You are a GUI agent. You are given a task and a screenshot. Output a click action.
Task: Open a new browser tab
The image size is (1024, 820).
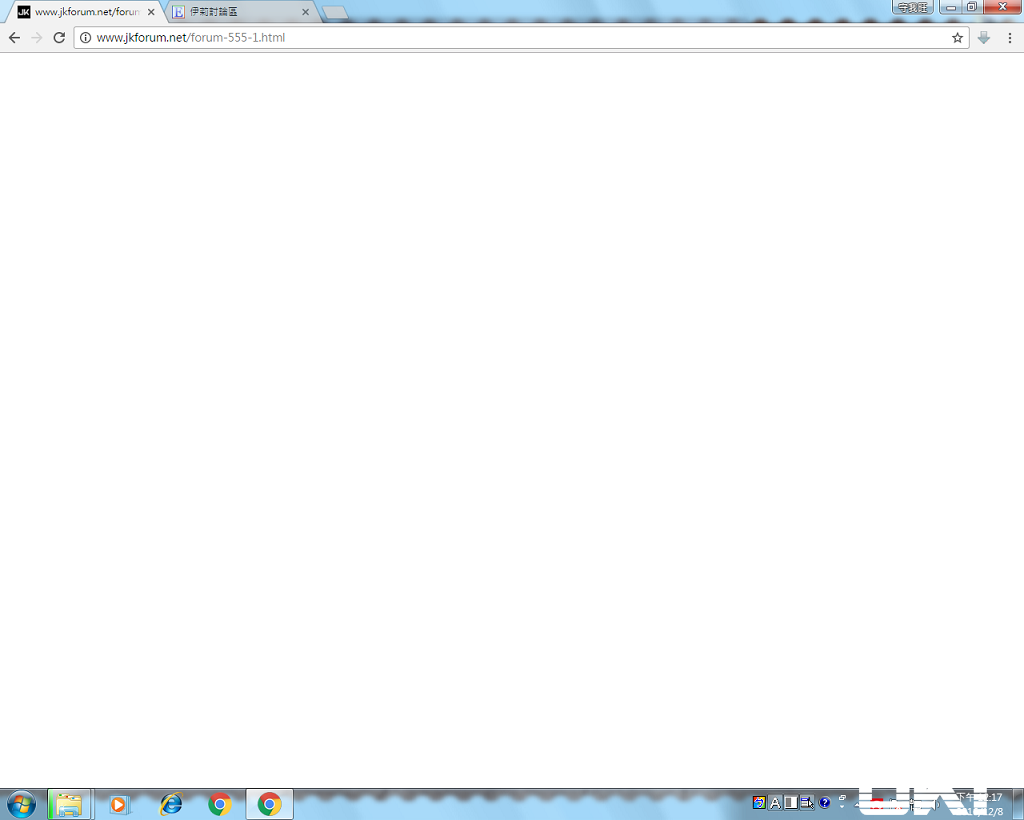point(335,12)
